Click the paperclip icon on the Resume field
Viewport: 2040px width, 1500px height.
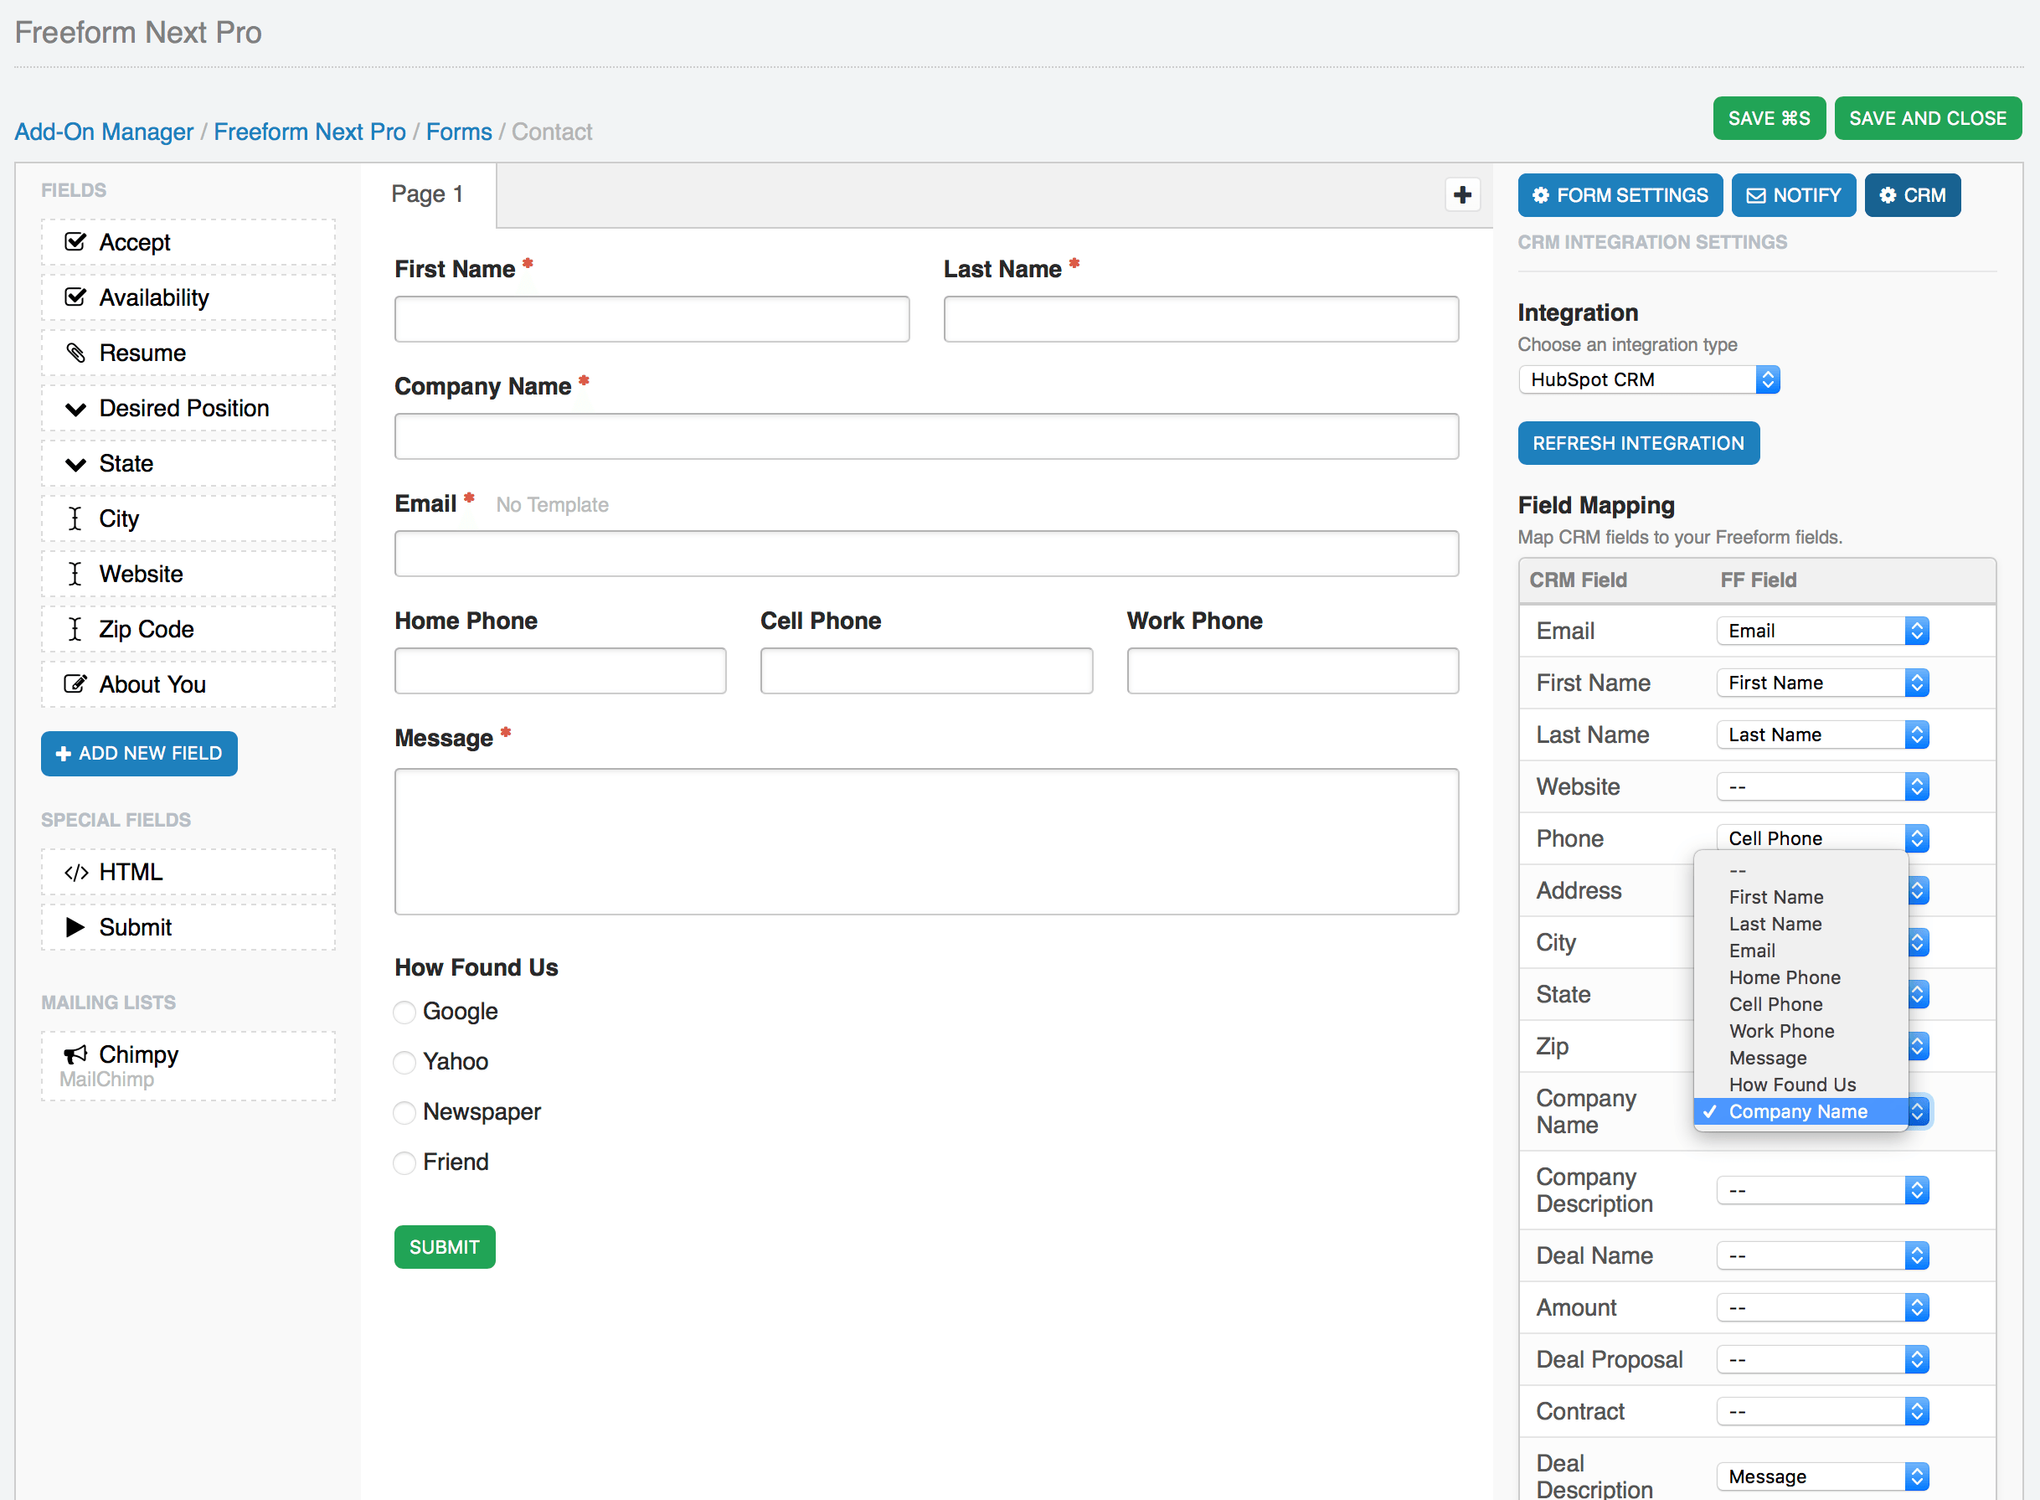click(x=76, y=352)
